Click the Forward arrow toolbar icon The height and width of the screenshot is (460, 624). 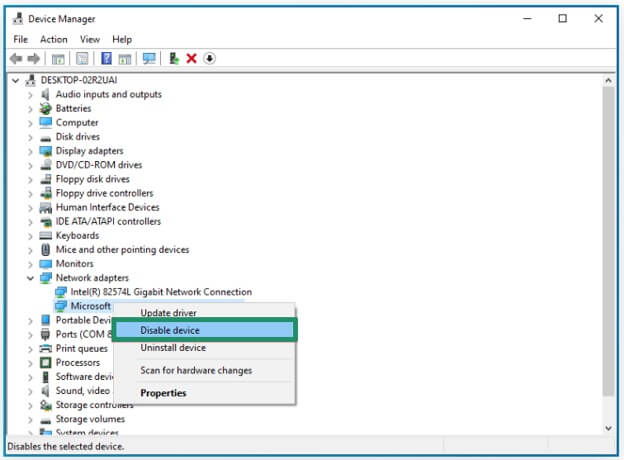point(33,59)
